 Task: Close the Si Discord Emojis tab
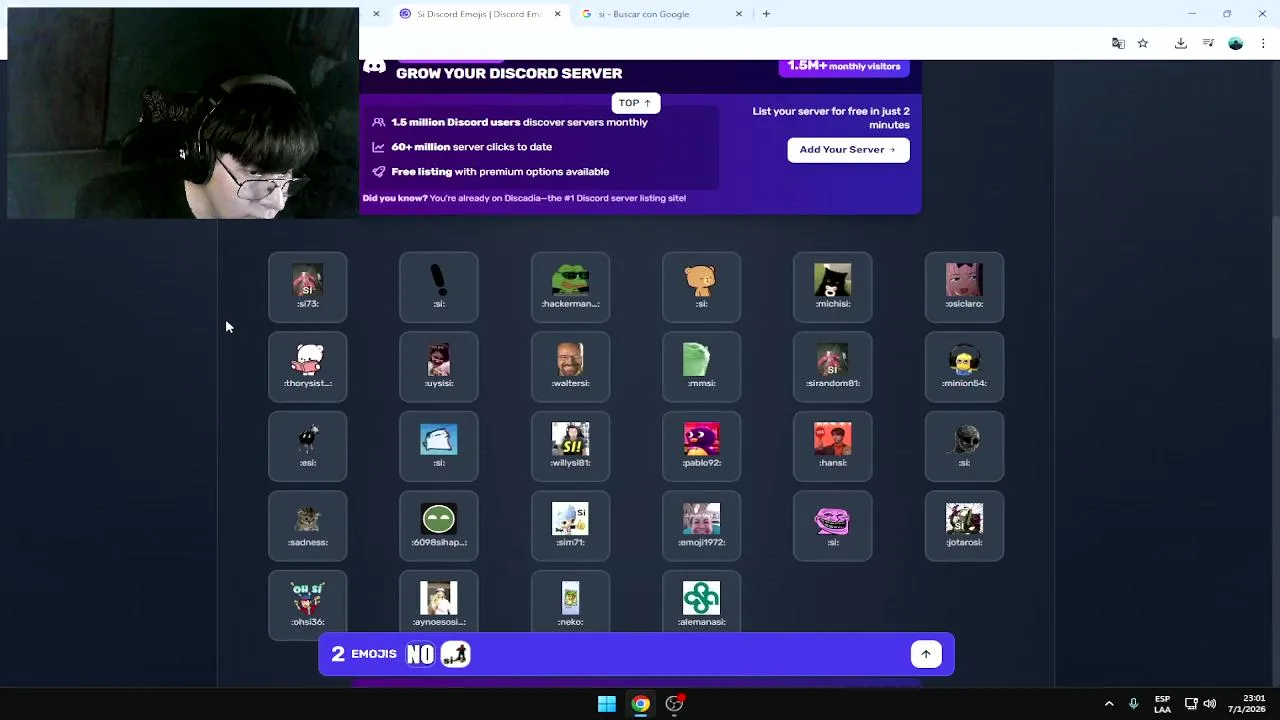(x=557, y=14)
